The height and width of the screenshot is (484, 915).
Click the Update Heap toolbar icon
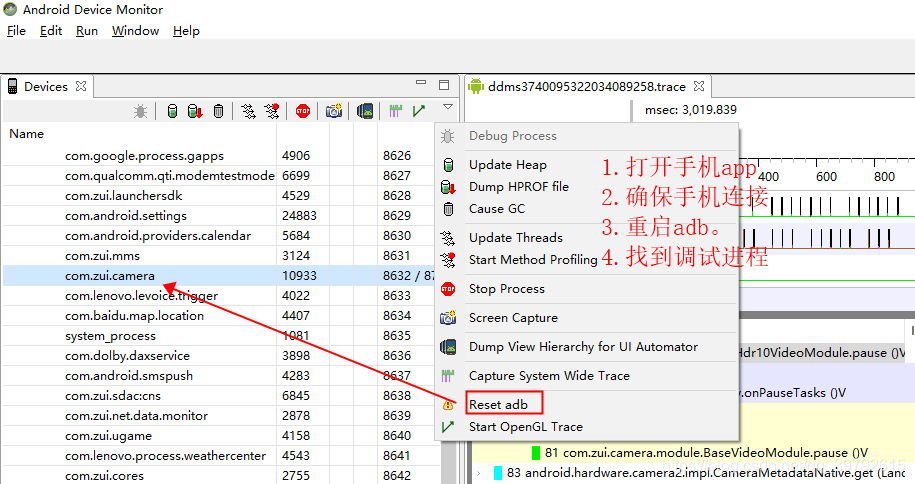[x=172, y=111]
